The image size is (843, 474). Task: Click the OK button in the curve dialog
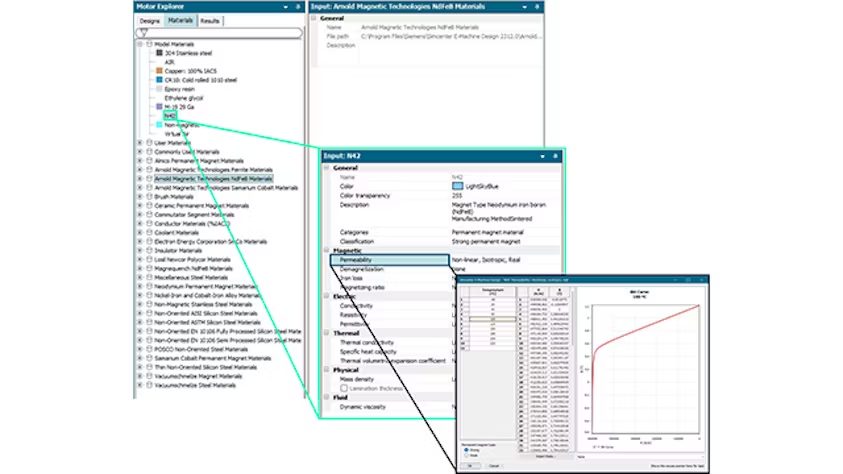[470, 466]
